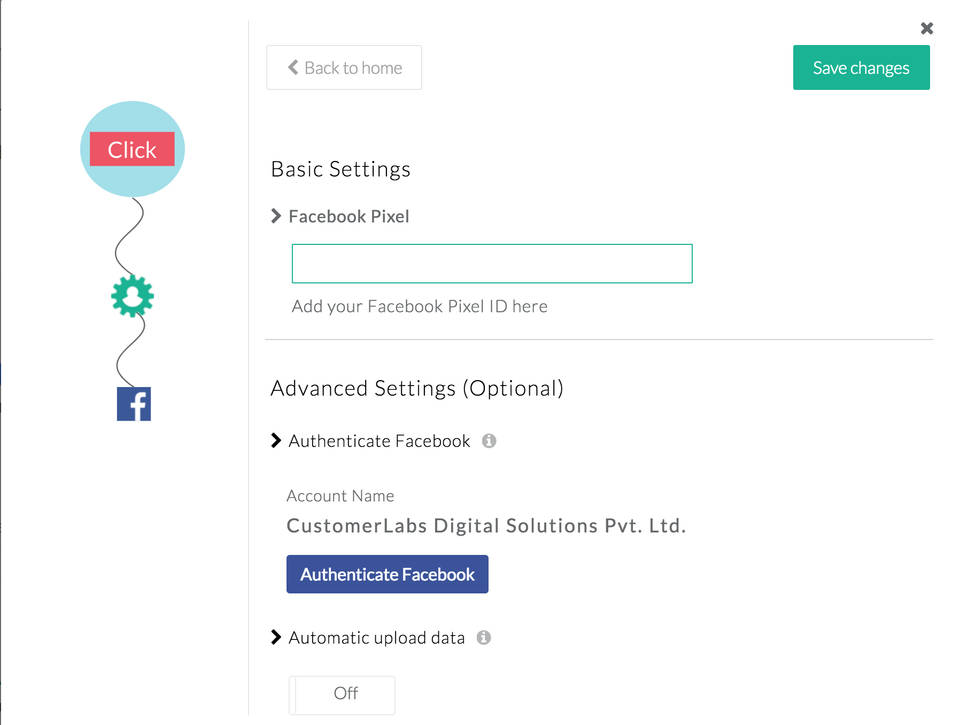Collapse the Facebook Pixel section chevron
The height and width of the screenshot is (725, 960).
pyautogui.click(x=276, y=216)
